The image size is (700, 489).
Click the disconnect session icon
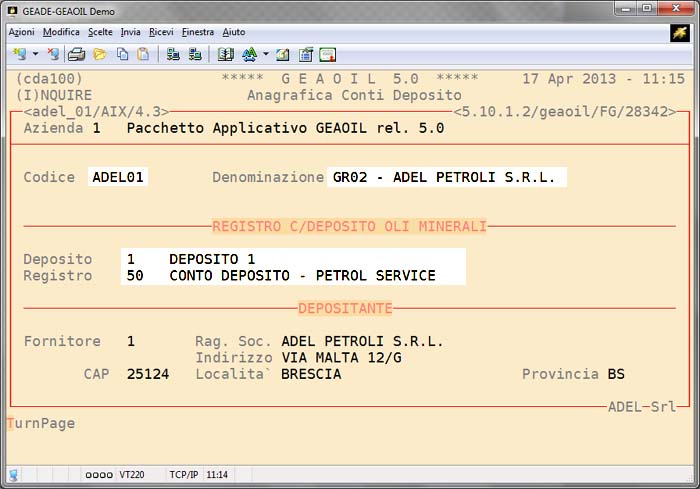53,54
